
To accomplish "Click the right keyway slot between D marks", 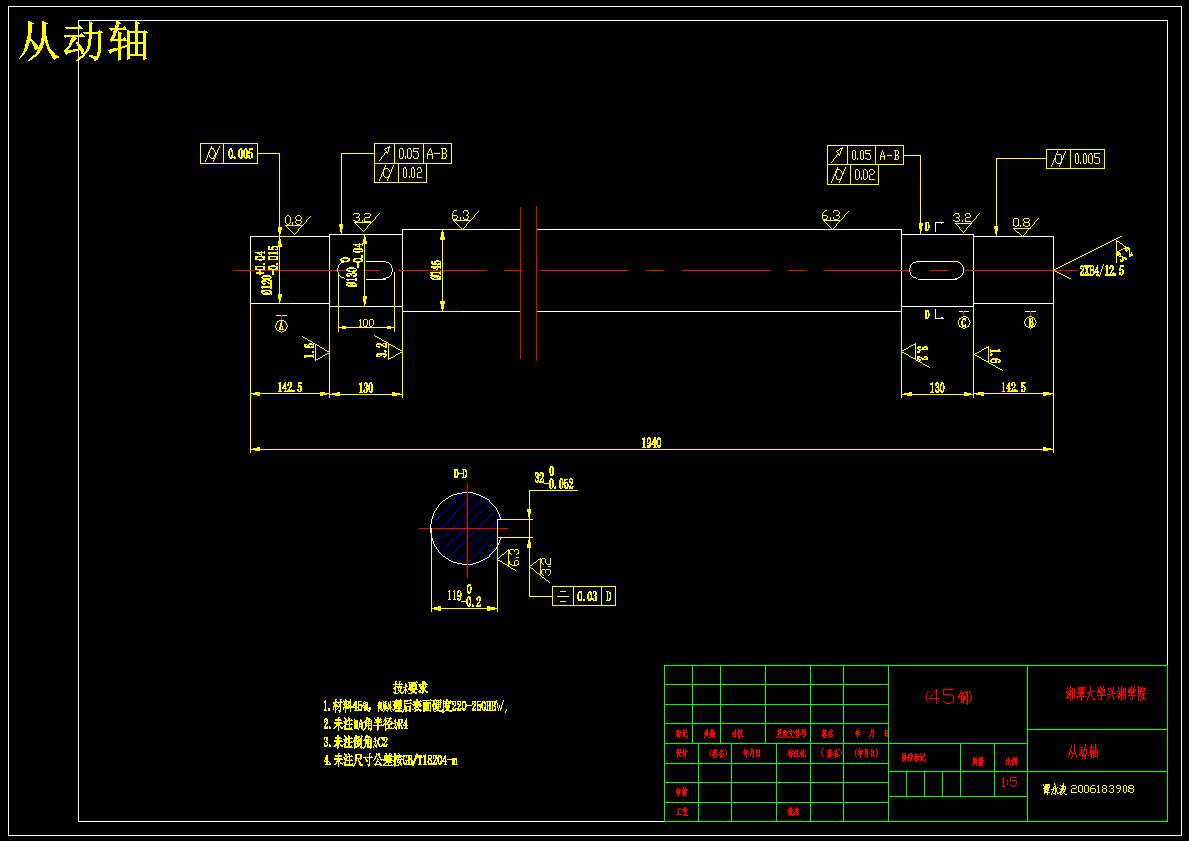I will [x=936, y=270].
